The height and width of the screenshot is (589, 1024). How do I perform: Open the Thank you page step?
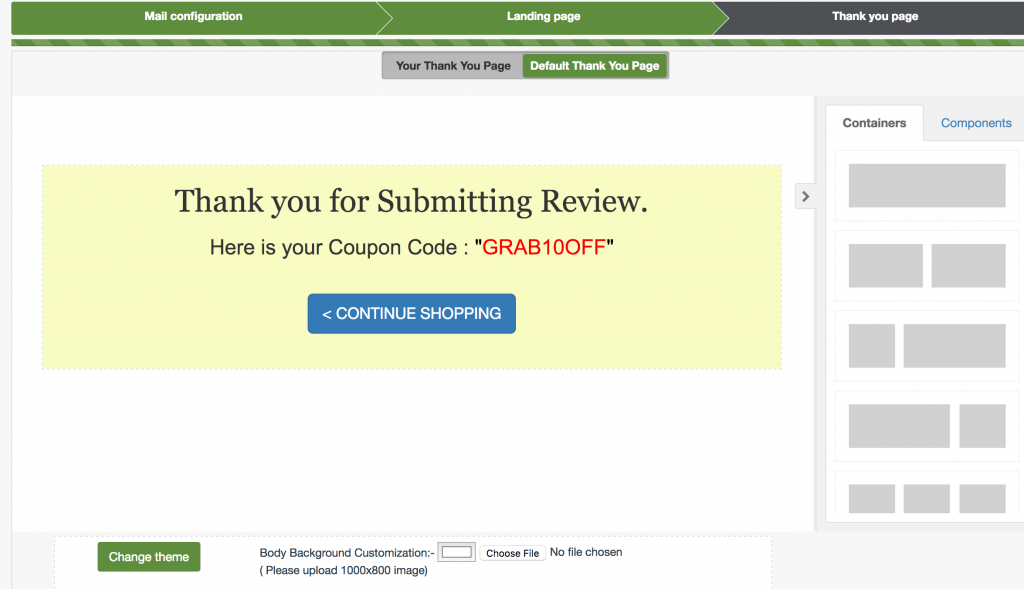coord(874,16)
